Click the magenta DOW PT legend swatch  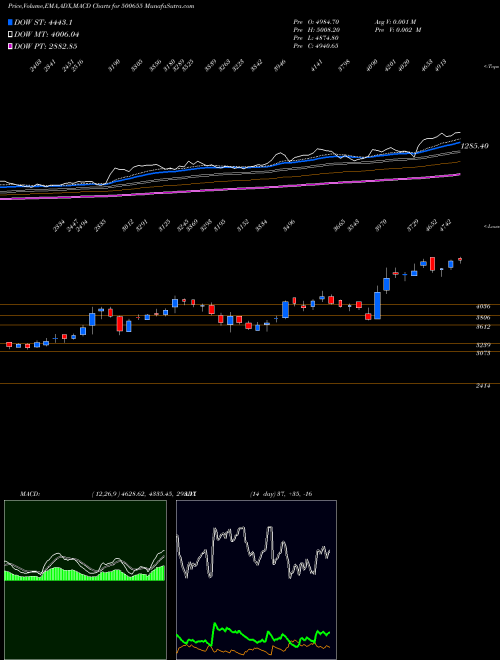tap(10, 46)
